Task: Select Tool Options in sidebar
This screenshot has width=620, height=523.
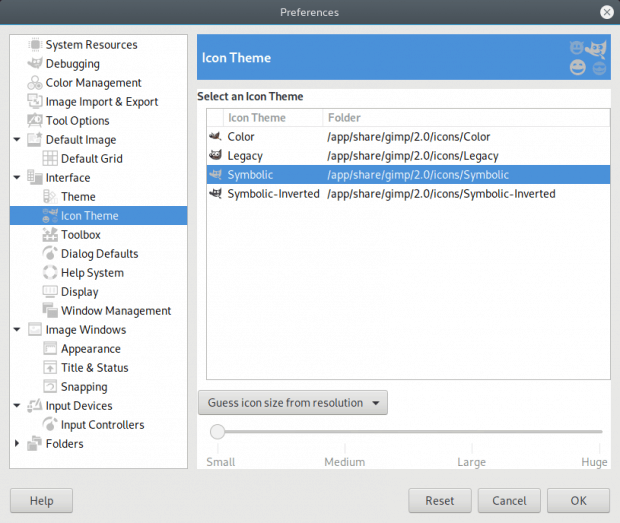Action: pyautogui.click(x=78, y=121)
